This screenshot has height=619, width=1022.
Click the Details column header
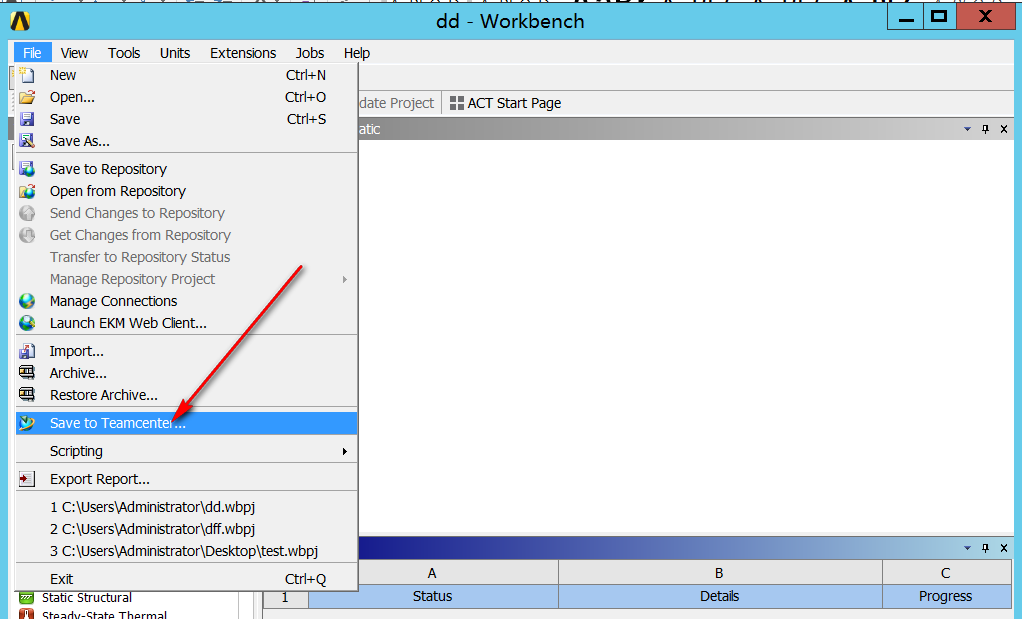(718, 596)
